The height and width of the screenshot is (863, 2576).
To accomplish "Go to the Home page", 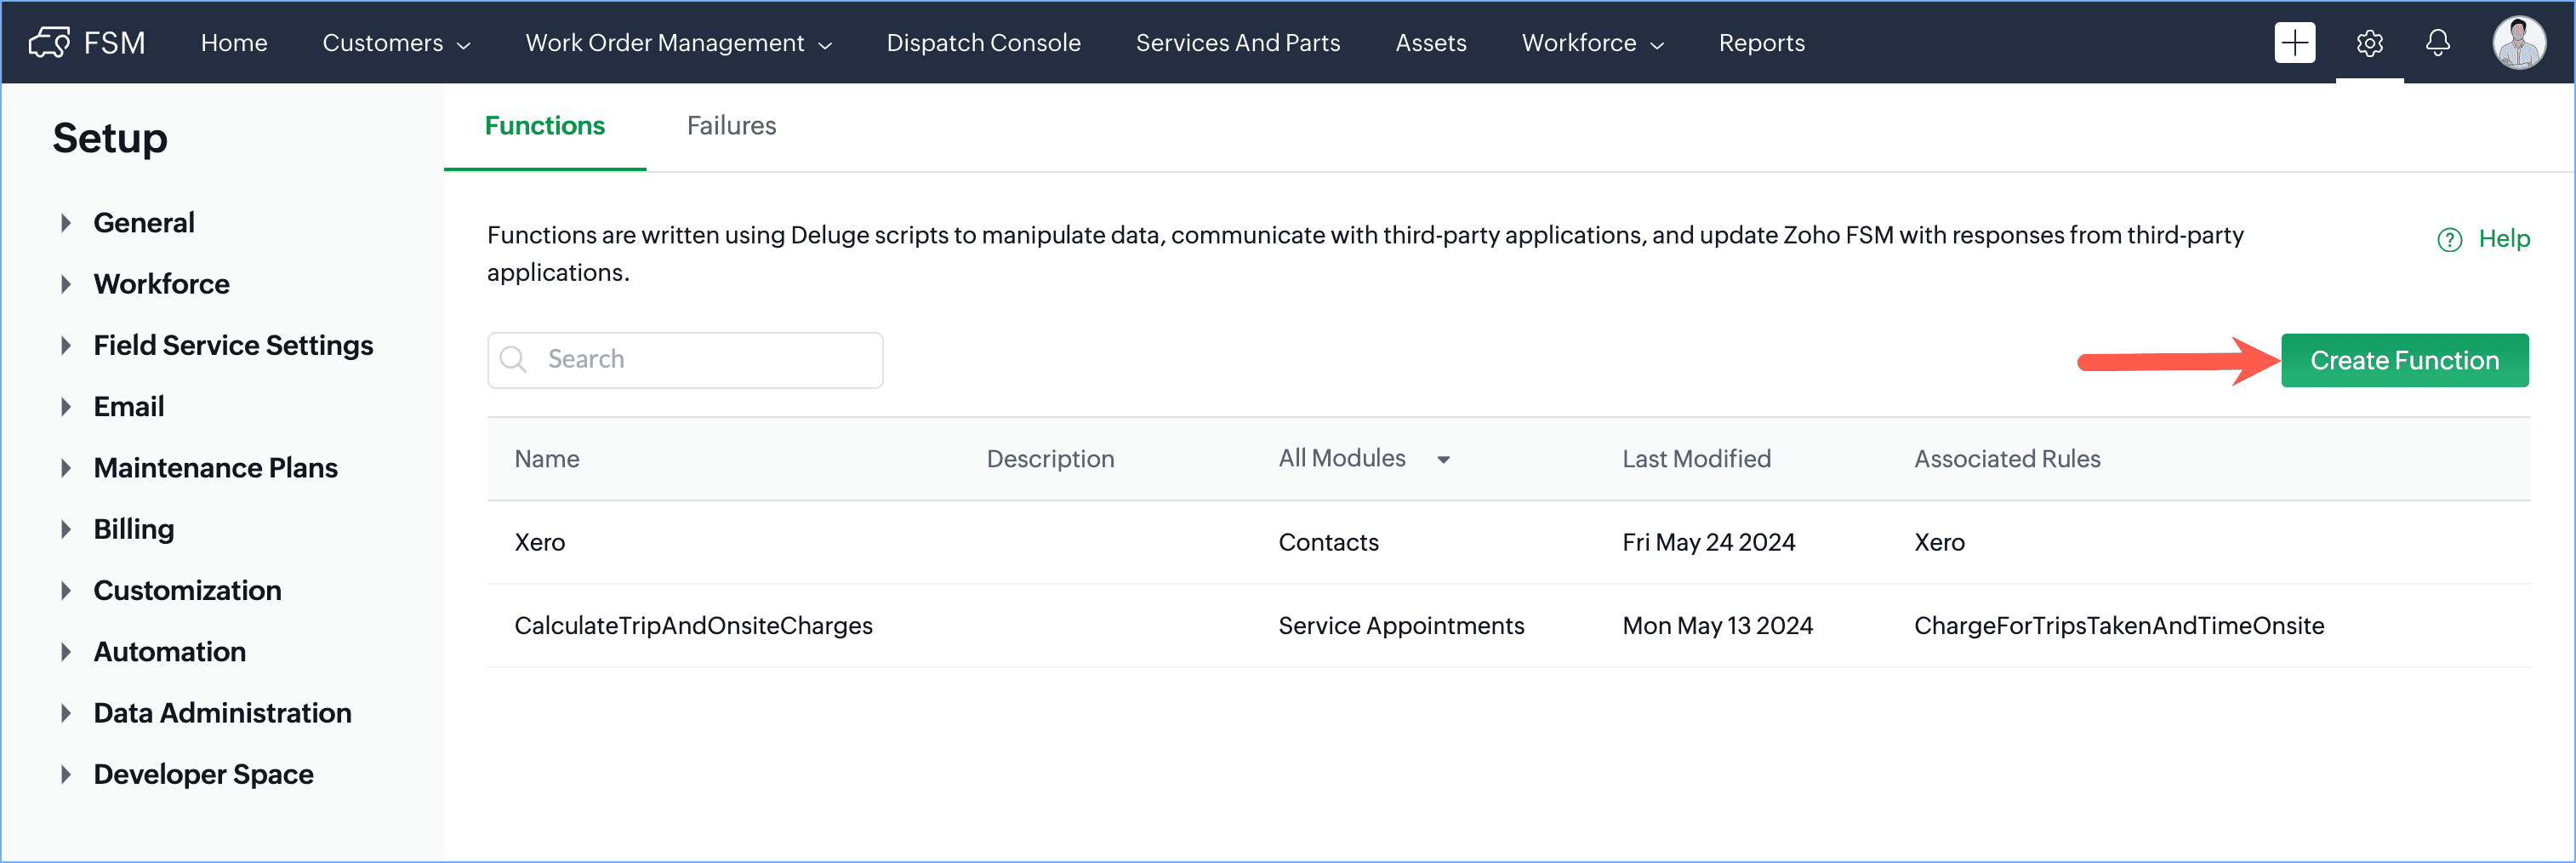I will coord(234,43).
